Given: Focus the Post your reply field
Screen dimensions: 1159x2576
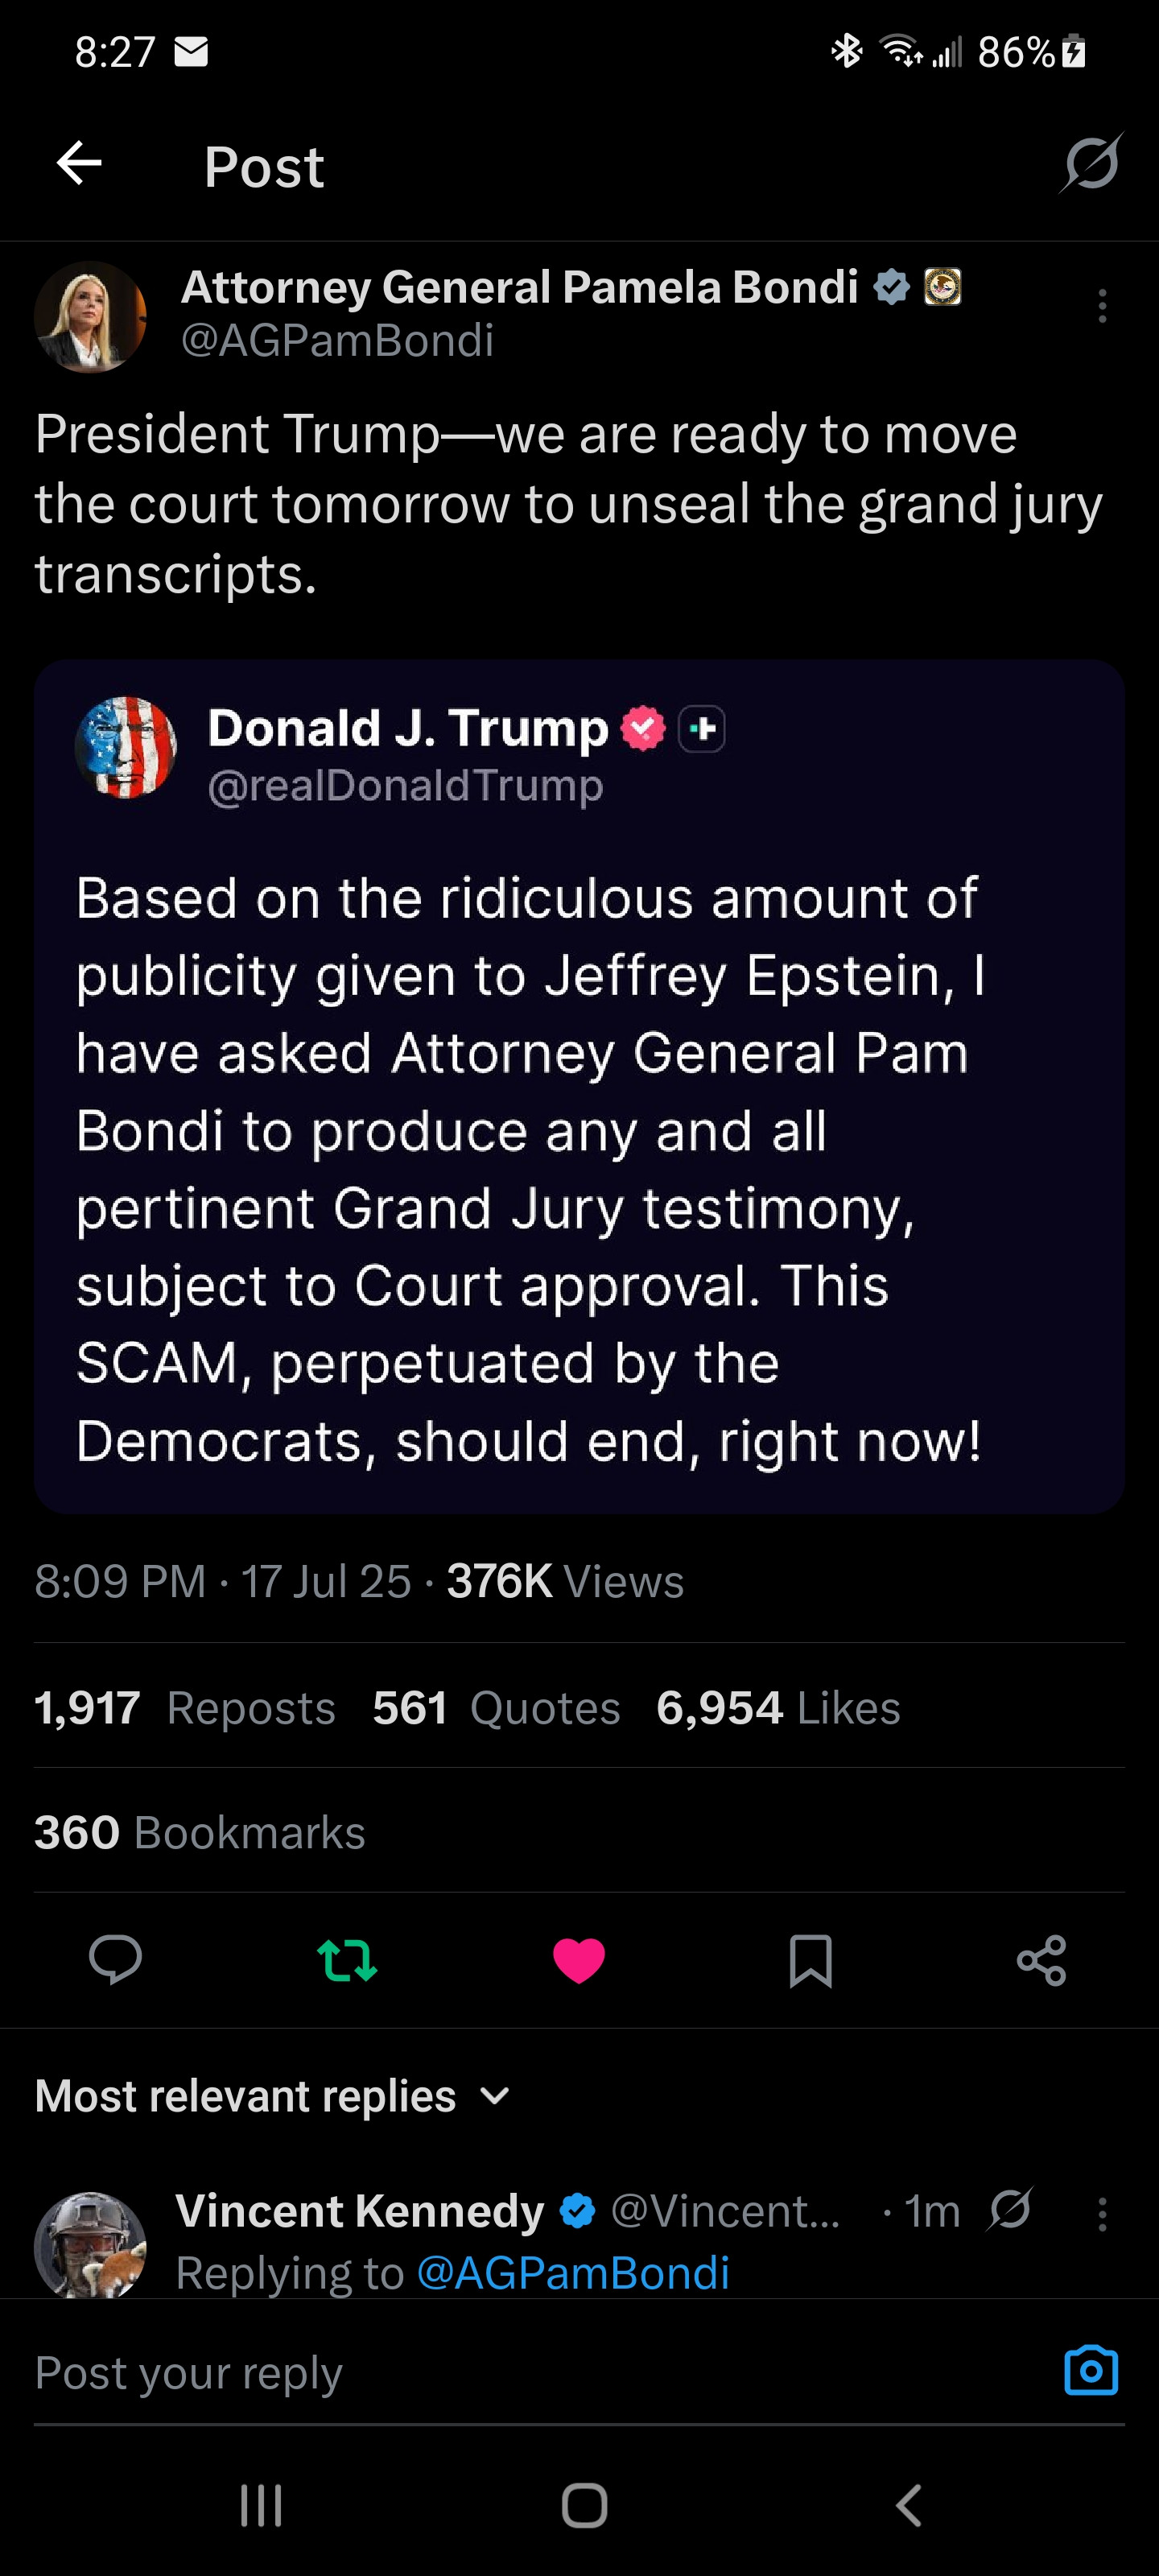Looking at the screenshot, I should (x=500, y=2373).
